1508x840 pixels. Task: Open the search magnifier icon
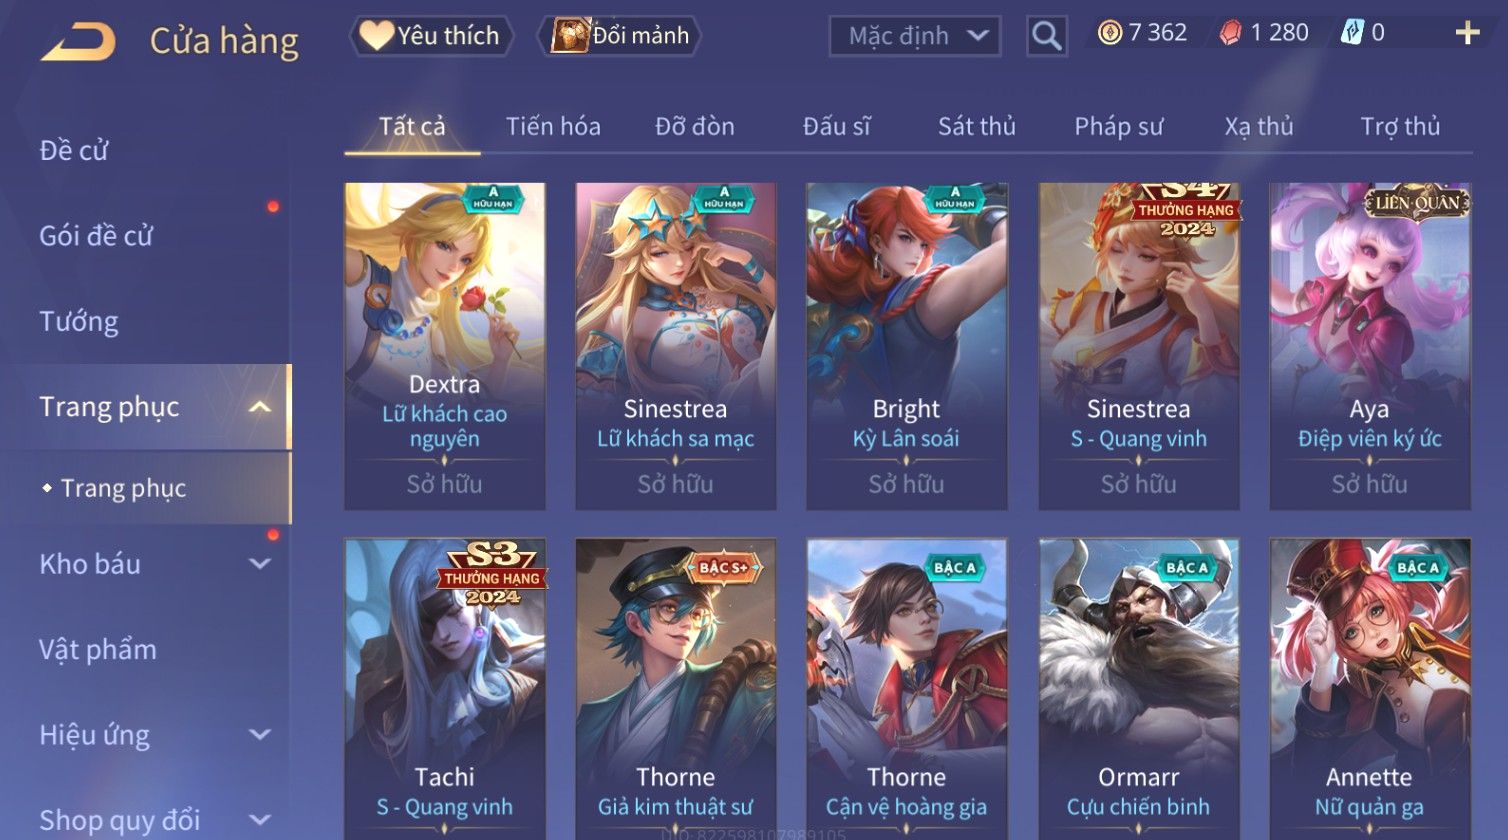(1046, 36)
